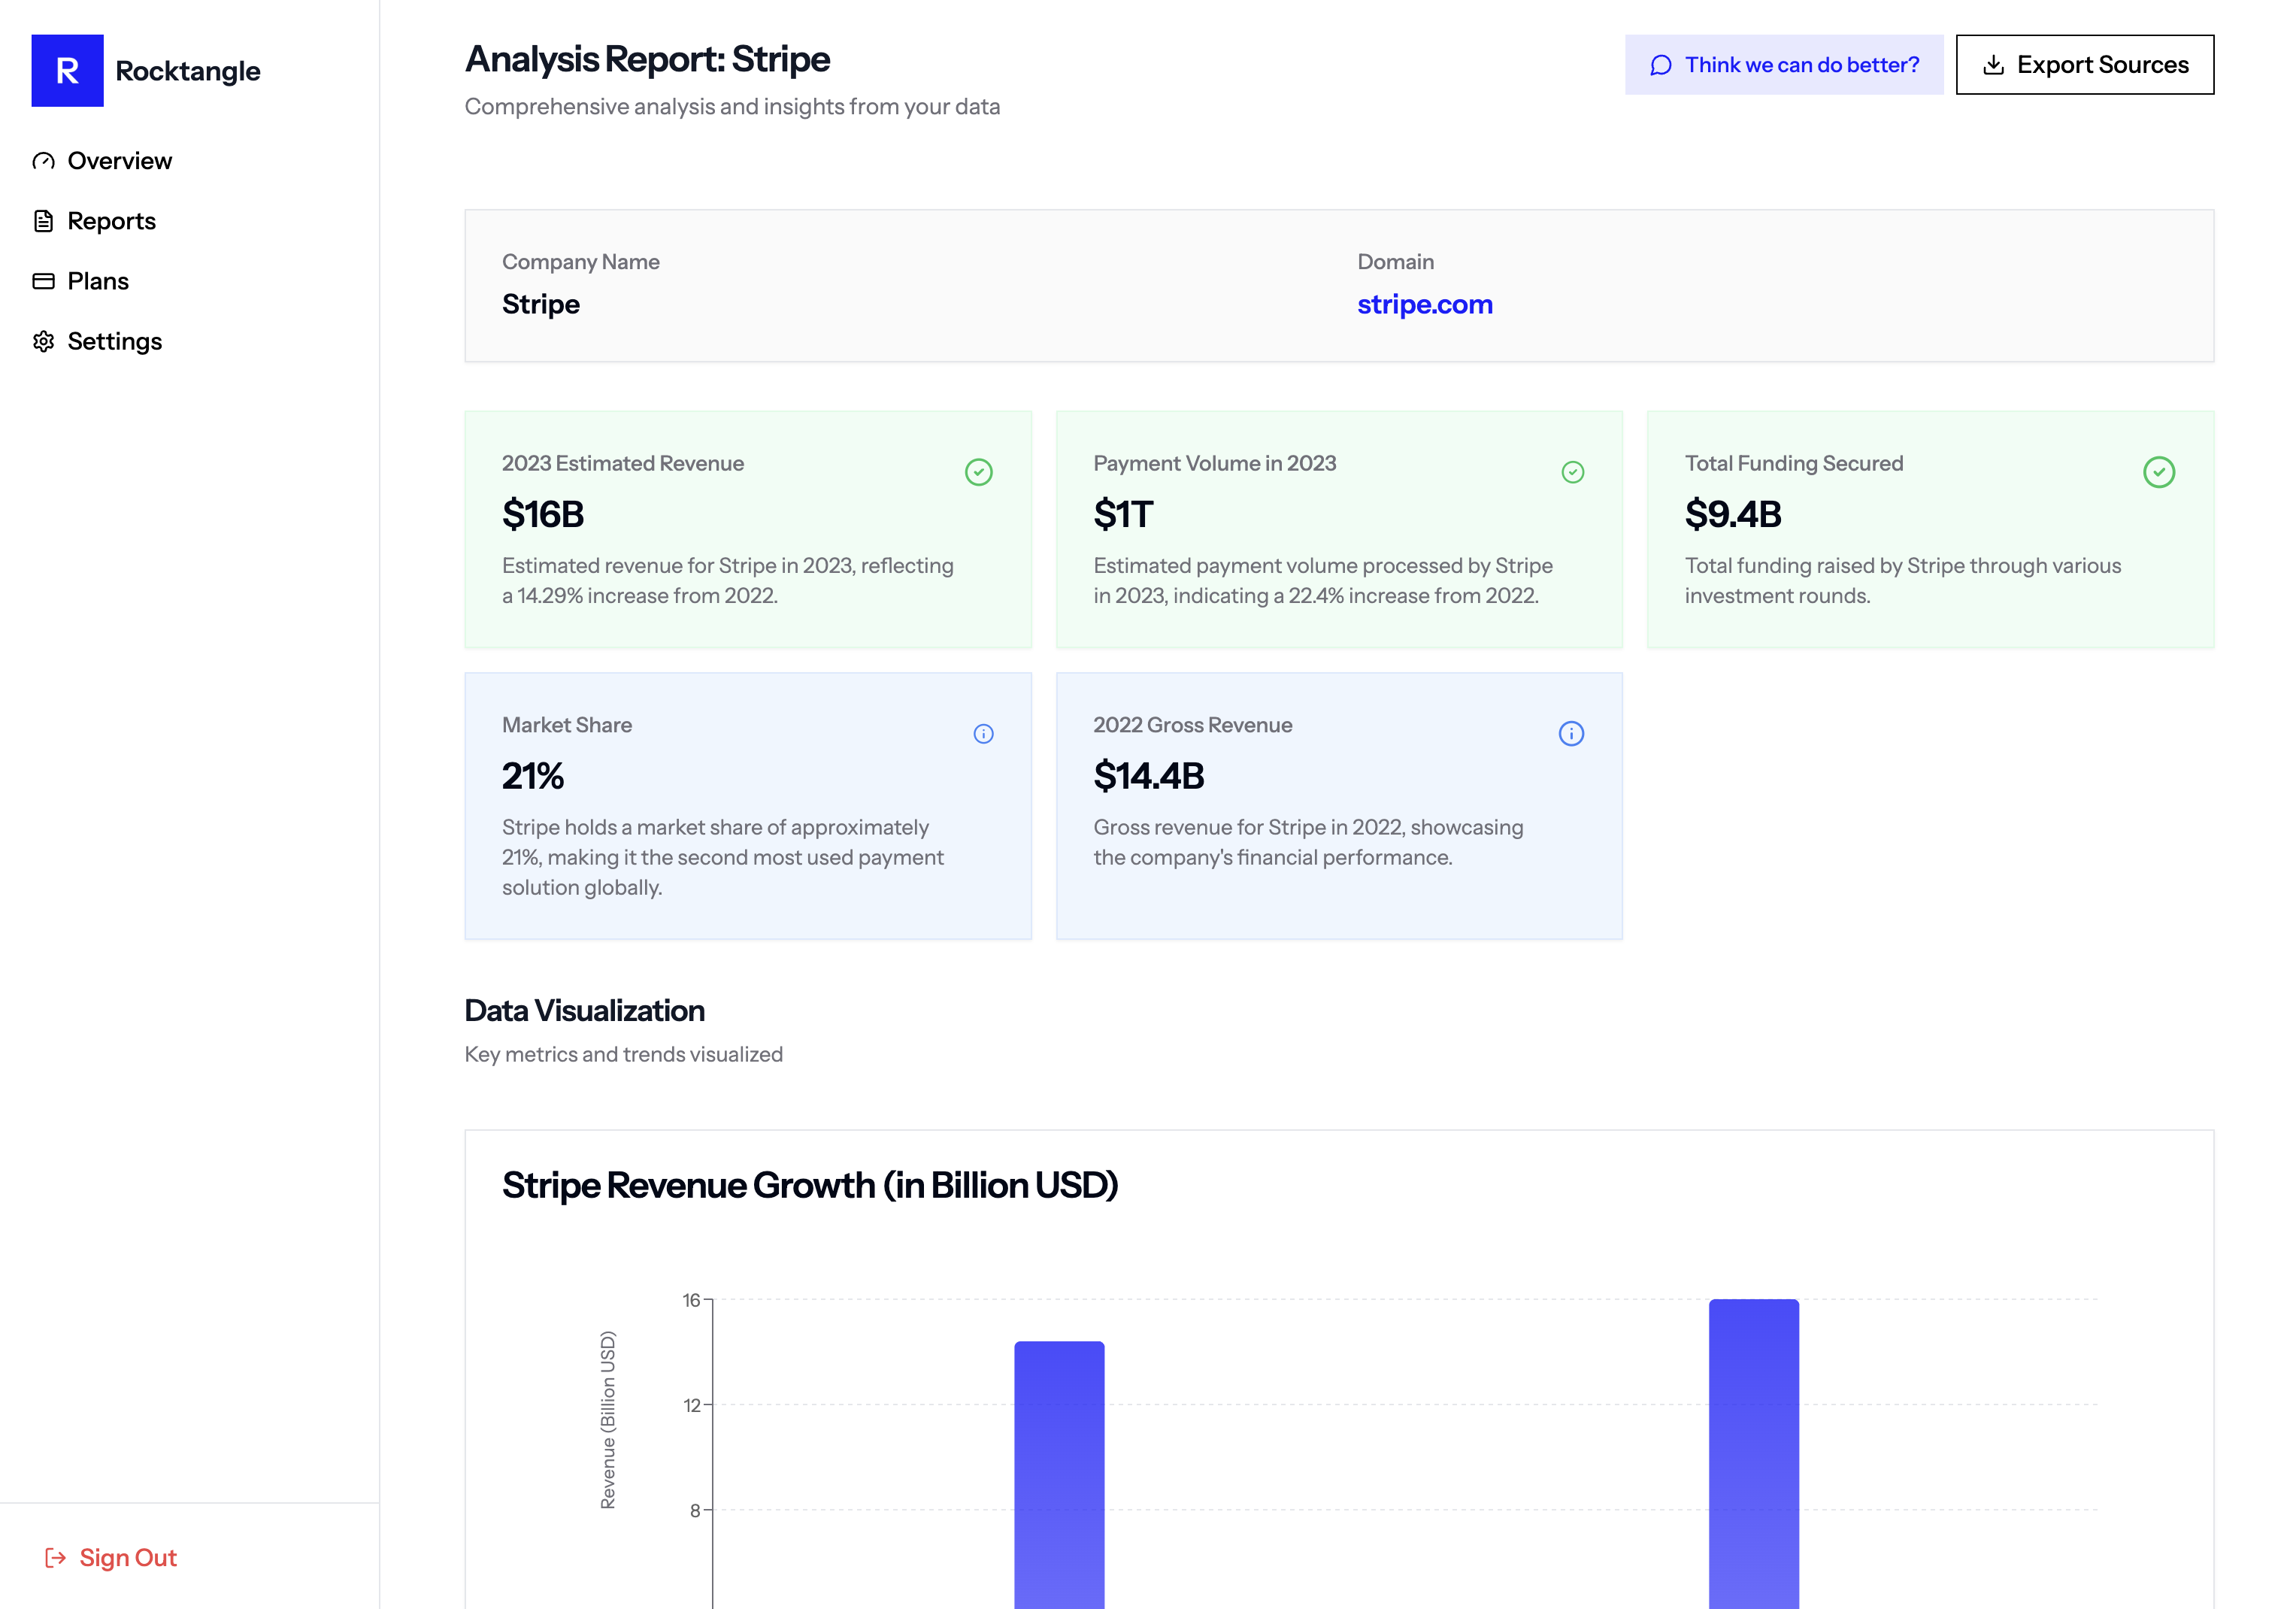Click the blue Rocktangle R logo
Image resolution: width=2296 pixels, height=1609 pixels.
coord(67,70)
